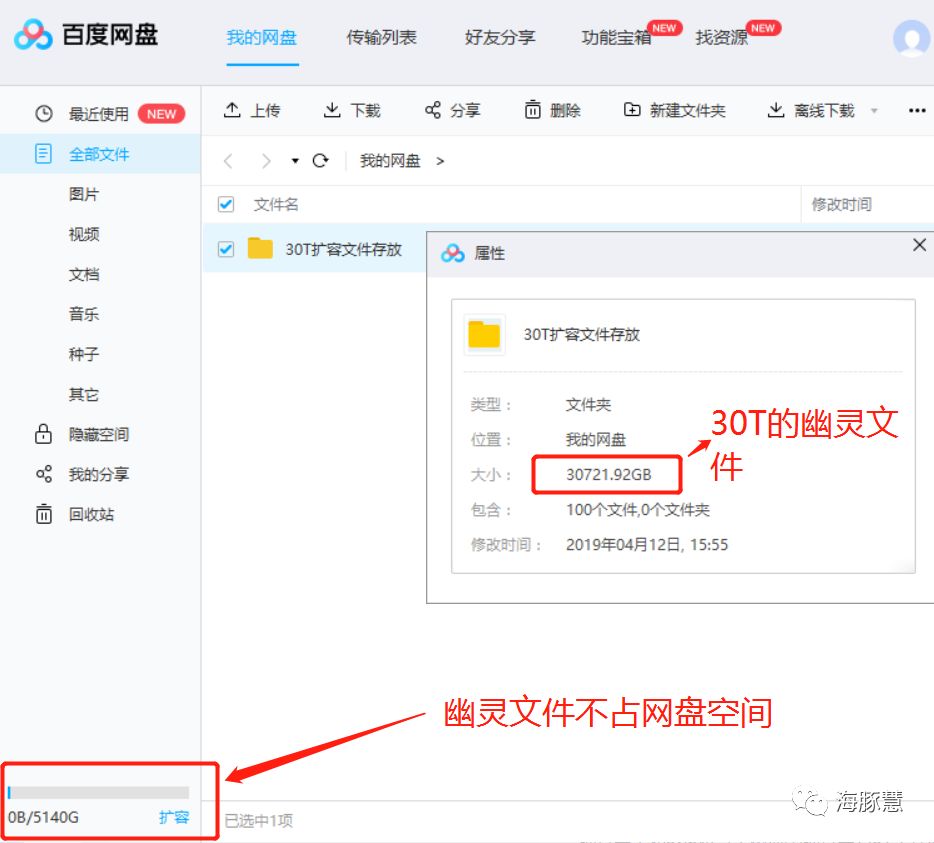Viewport: 934px width, 843px height.
Task: Go back with the left arrow
Action: pos(228,161)
